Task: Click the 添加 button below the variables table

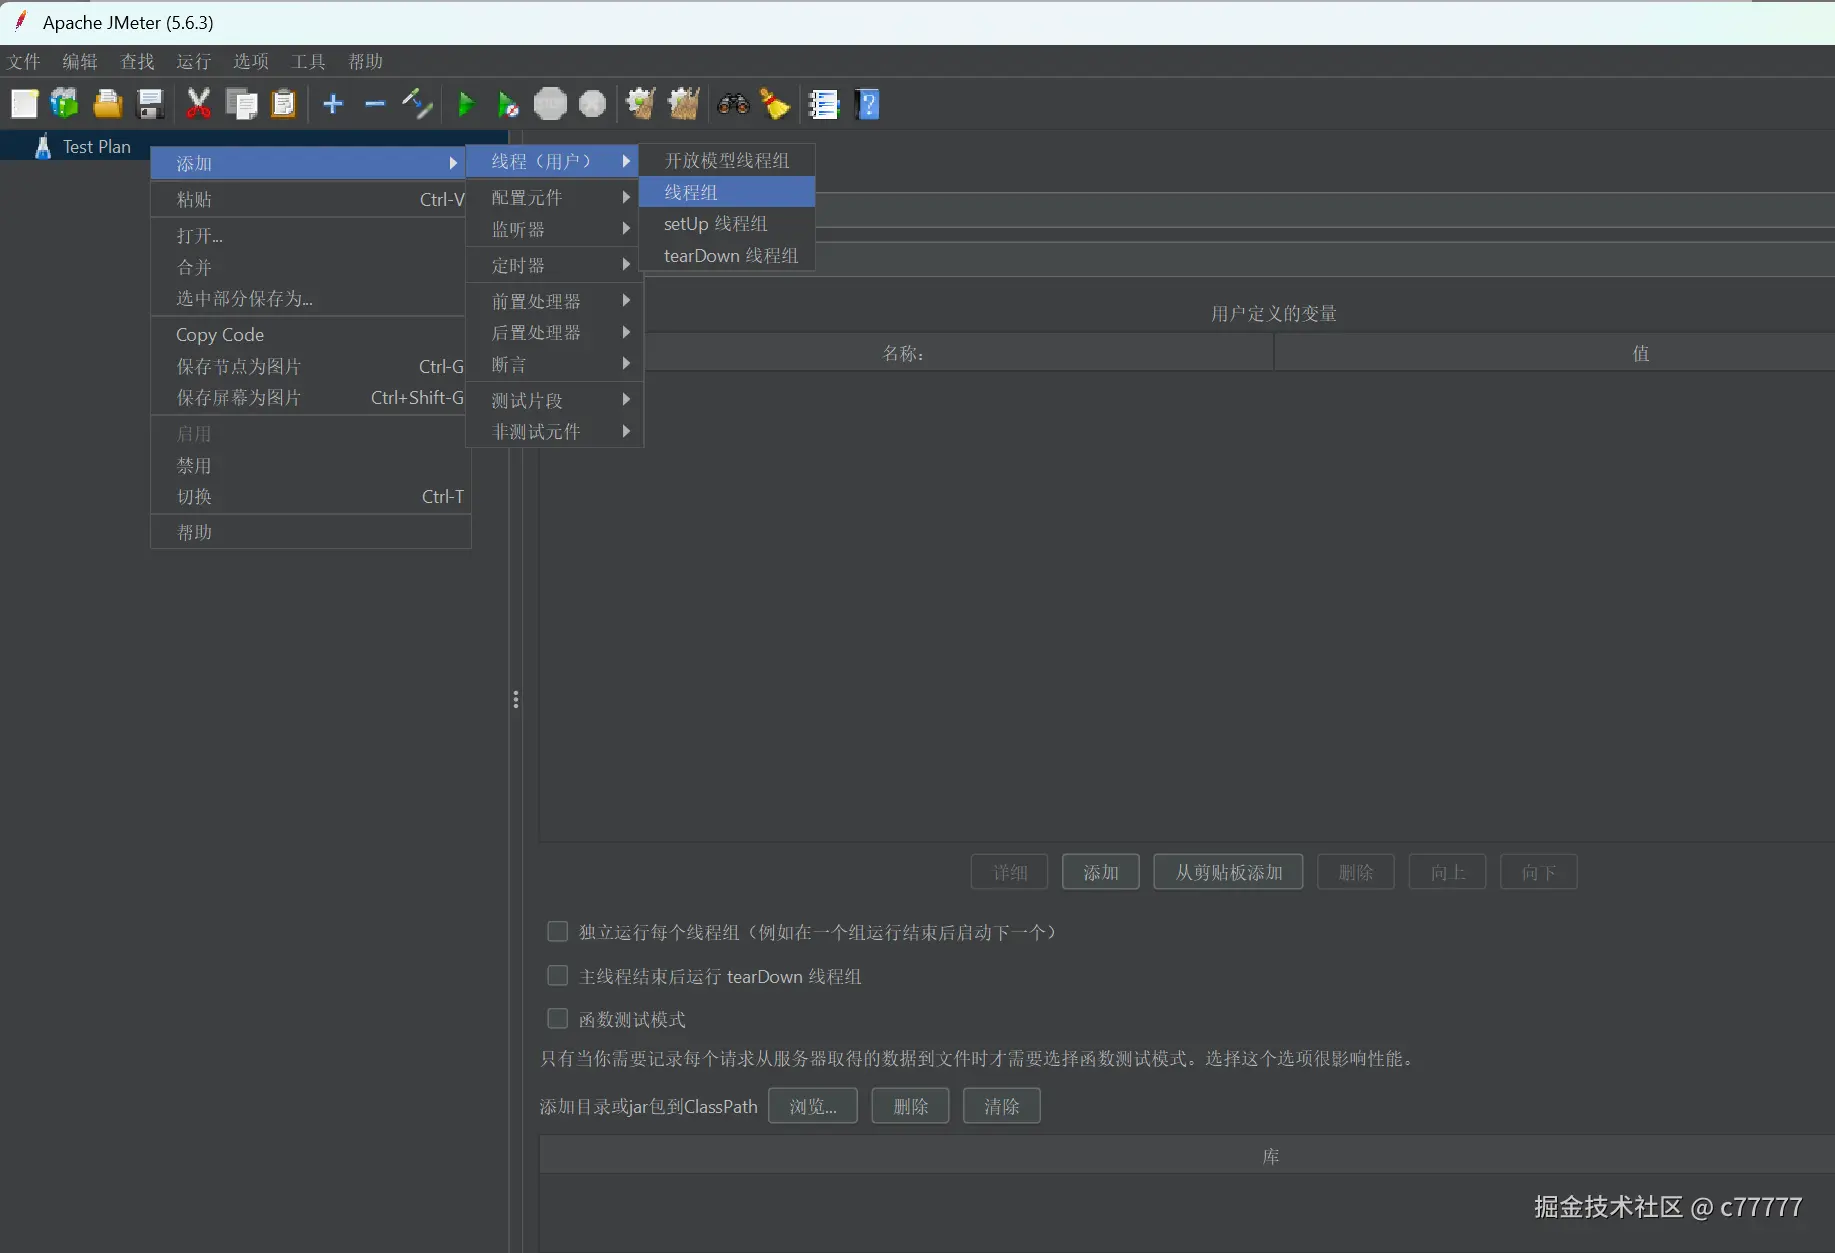Action: 1100,872
